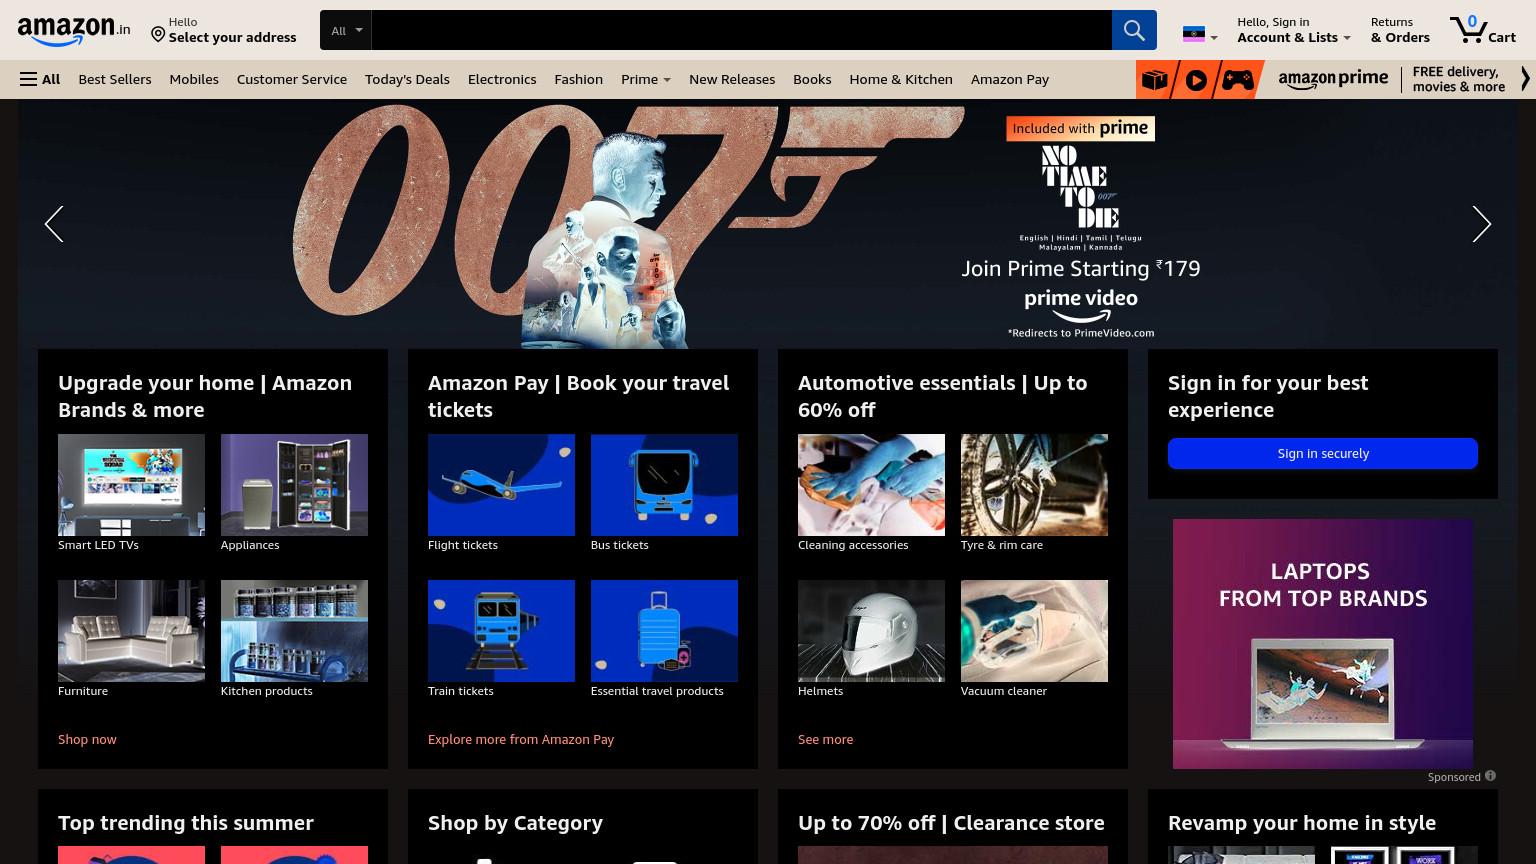View Today's Deals
The width and height of the screenshot is (1536, 864).
407,79
